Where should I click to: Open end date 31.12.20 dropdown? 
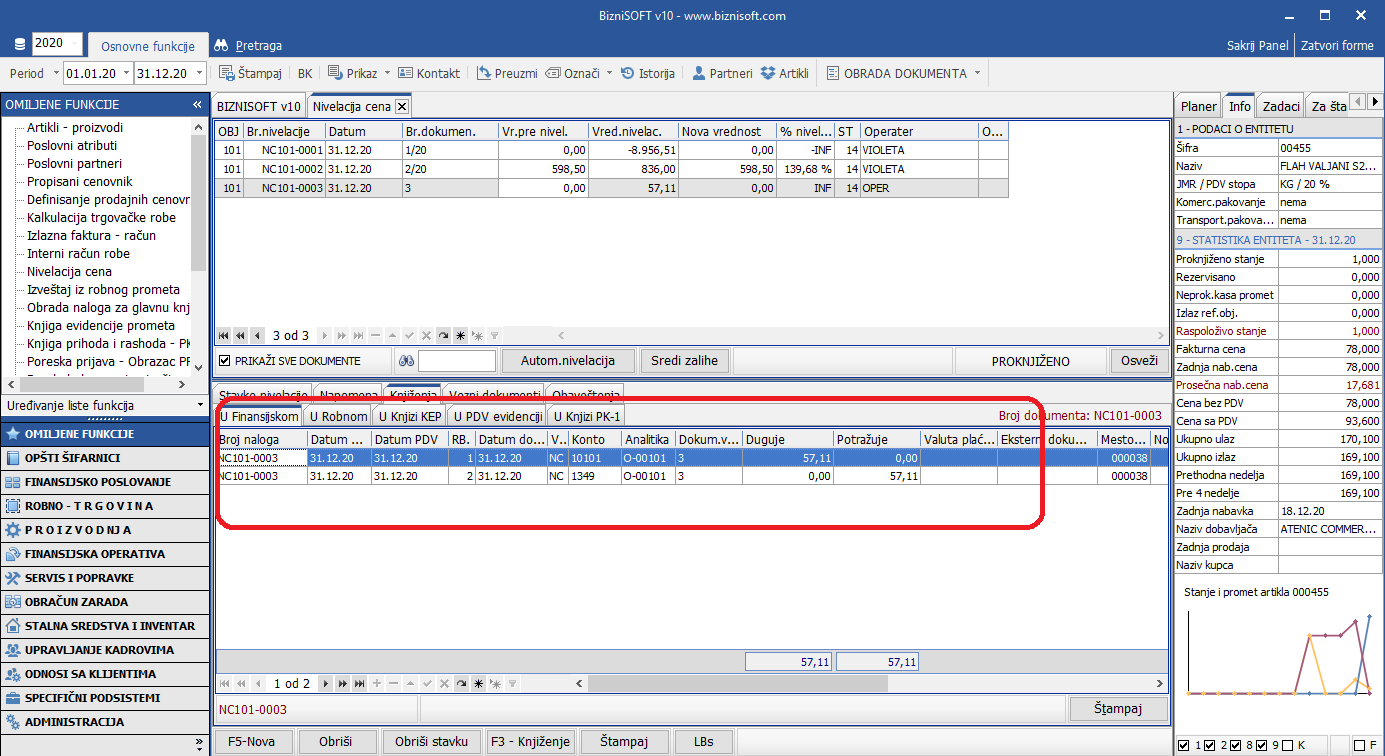200,73
